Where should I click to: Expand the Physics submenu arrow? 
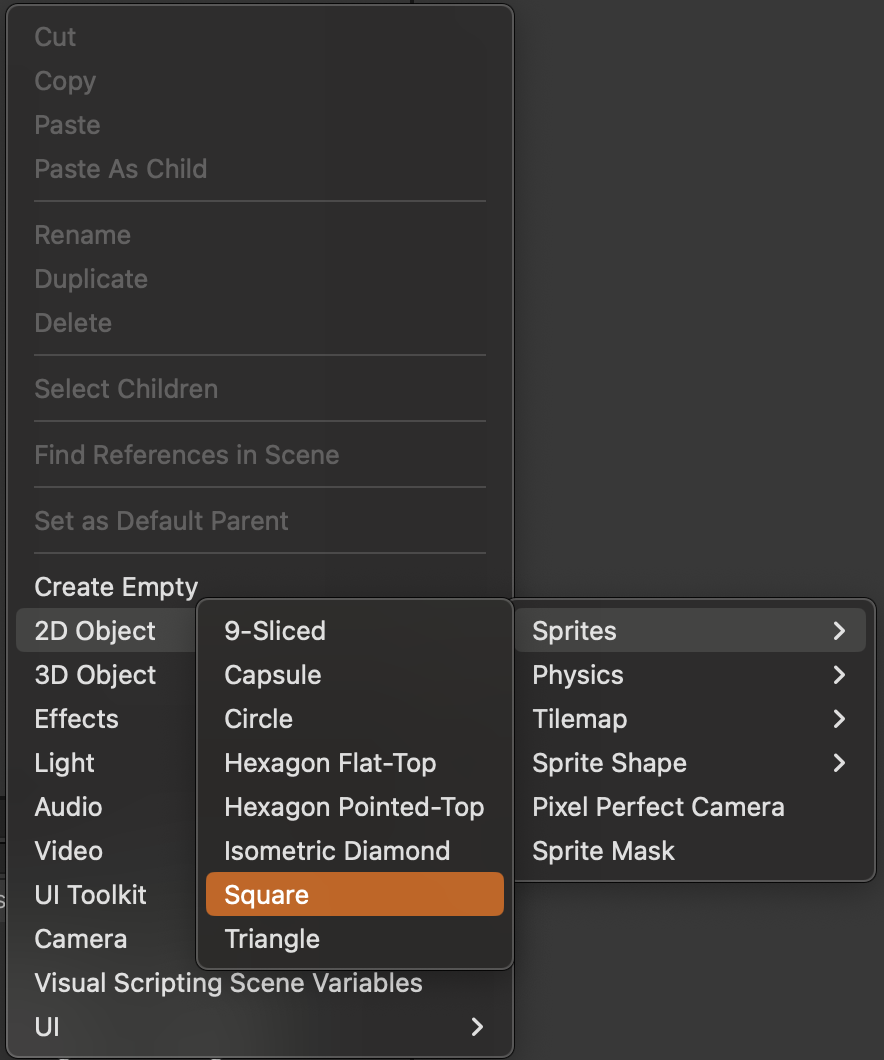[x=839, y=675]
